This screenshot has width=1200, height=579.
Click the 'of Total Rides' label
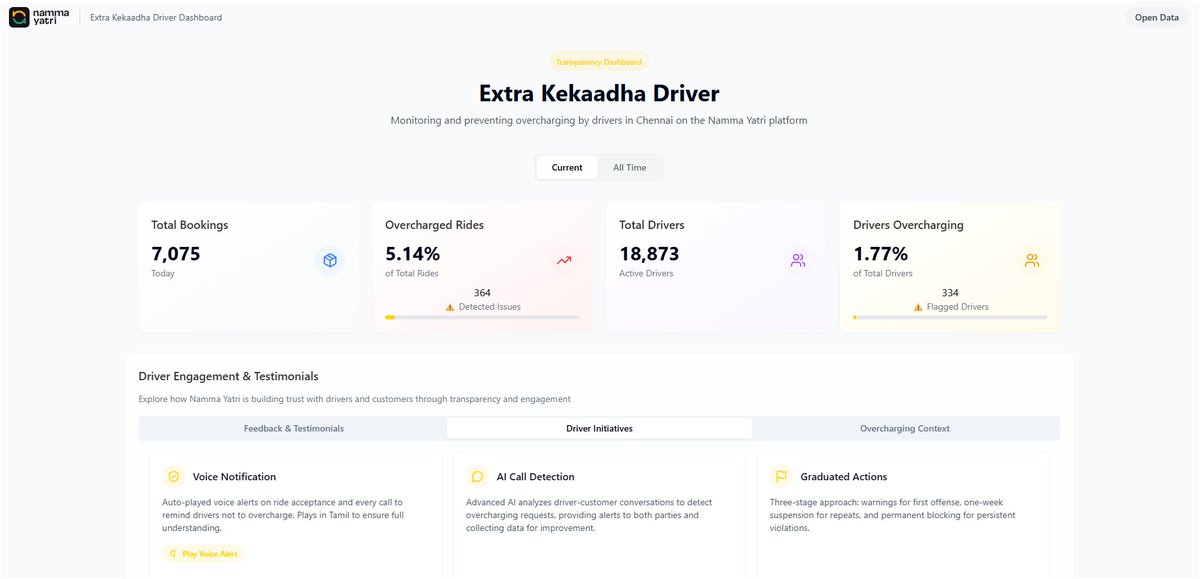(412, 273)
